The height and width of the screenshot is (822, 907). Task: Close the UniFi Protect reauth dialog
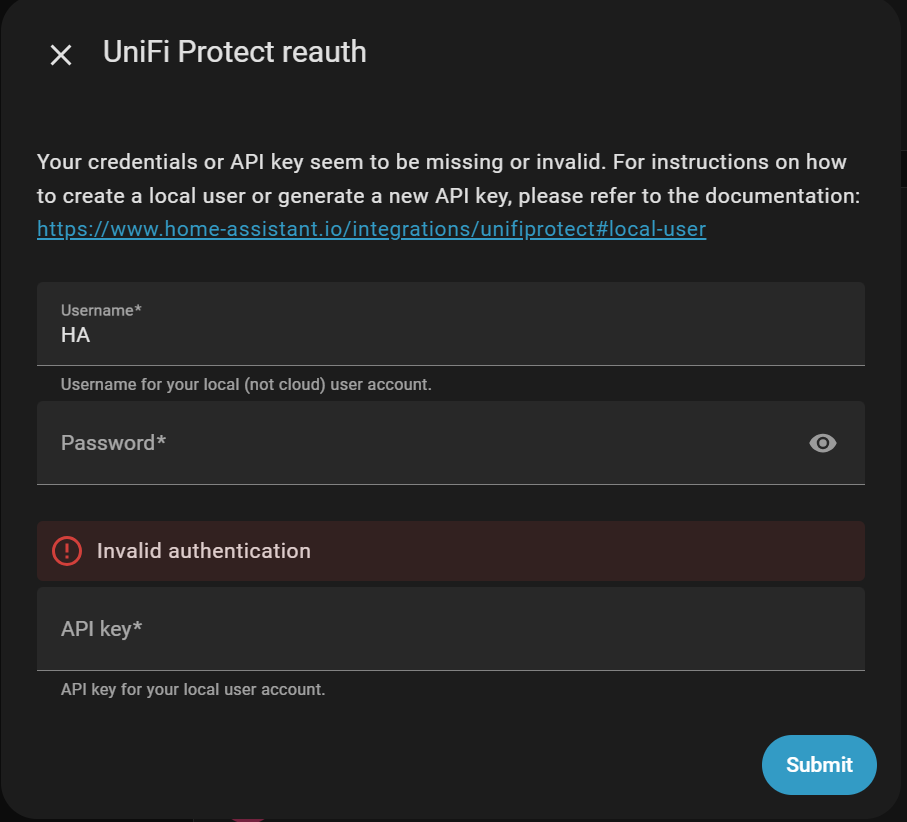[x=61, y=55]
